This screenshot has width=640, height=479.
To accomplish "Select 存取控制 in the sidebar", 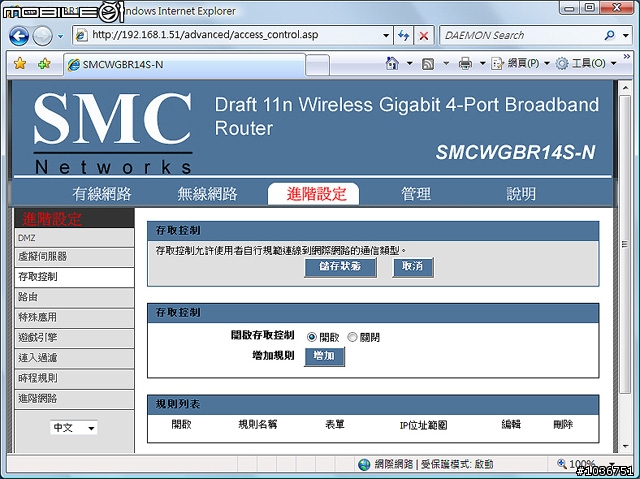I will click(x=74, y=277).
